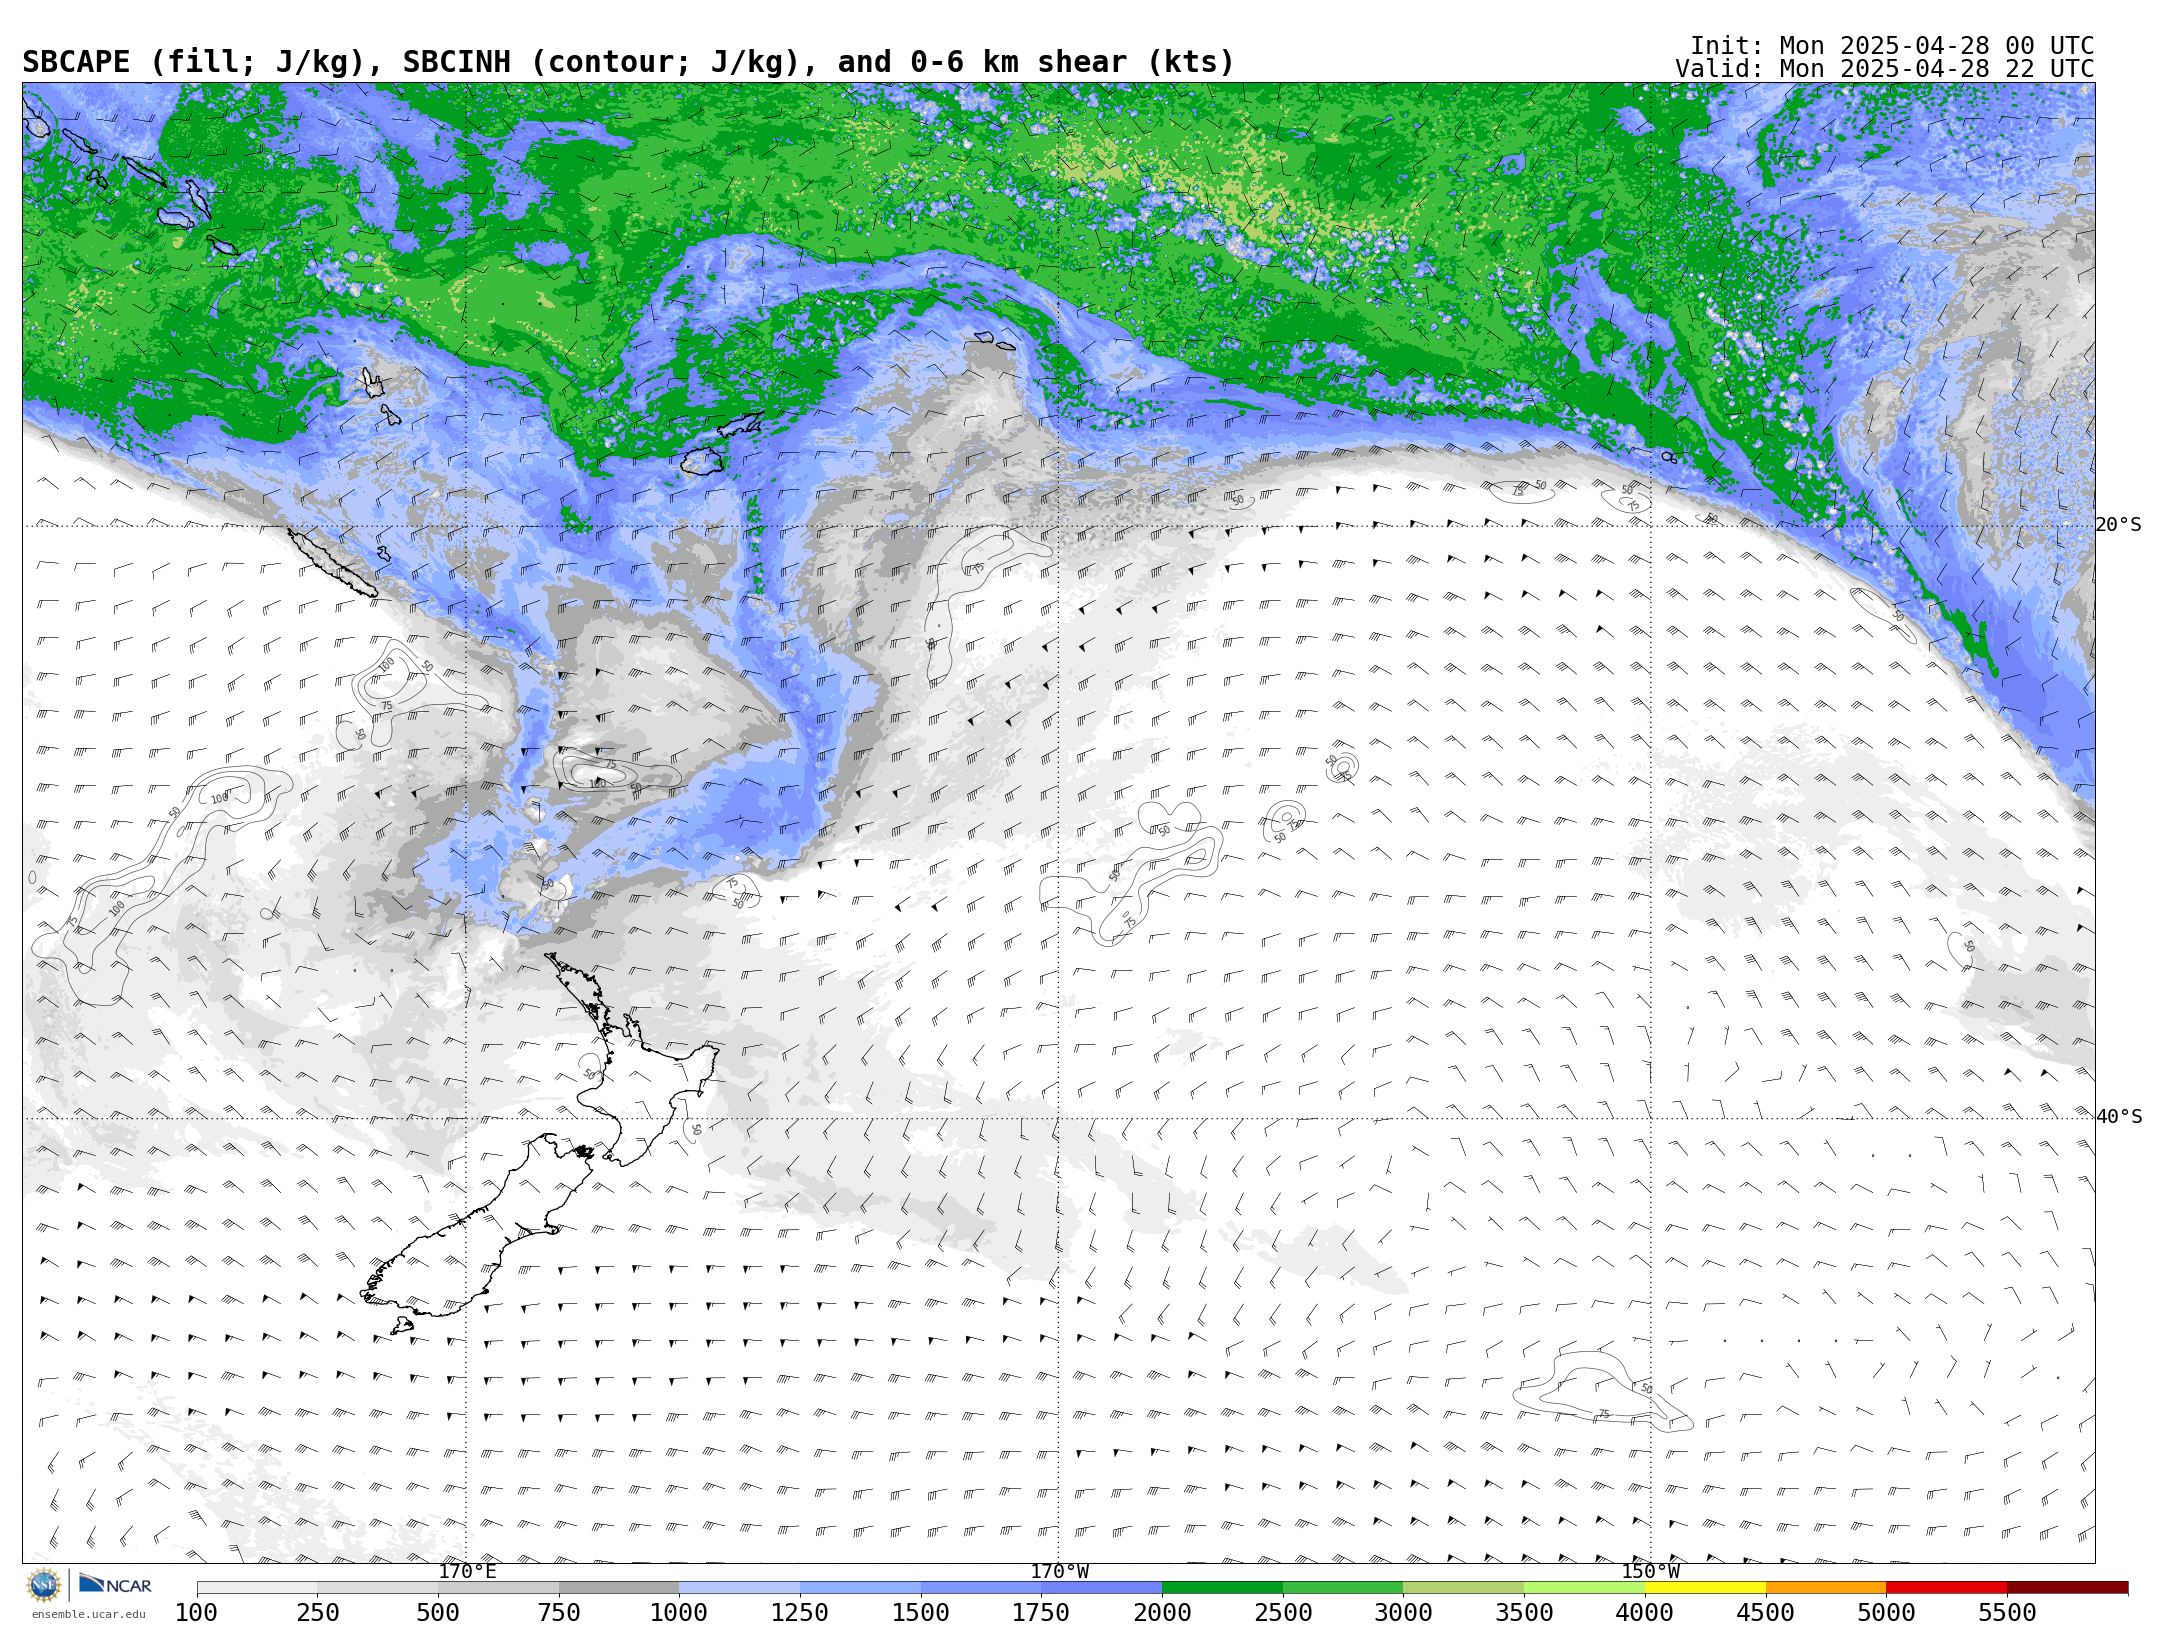Select the red 5000–5500 colorbar segment

(1947, 1588)
